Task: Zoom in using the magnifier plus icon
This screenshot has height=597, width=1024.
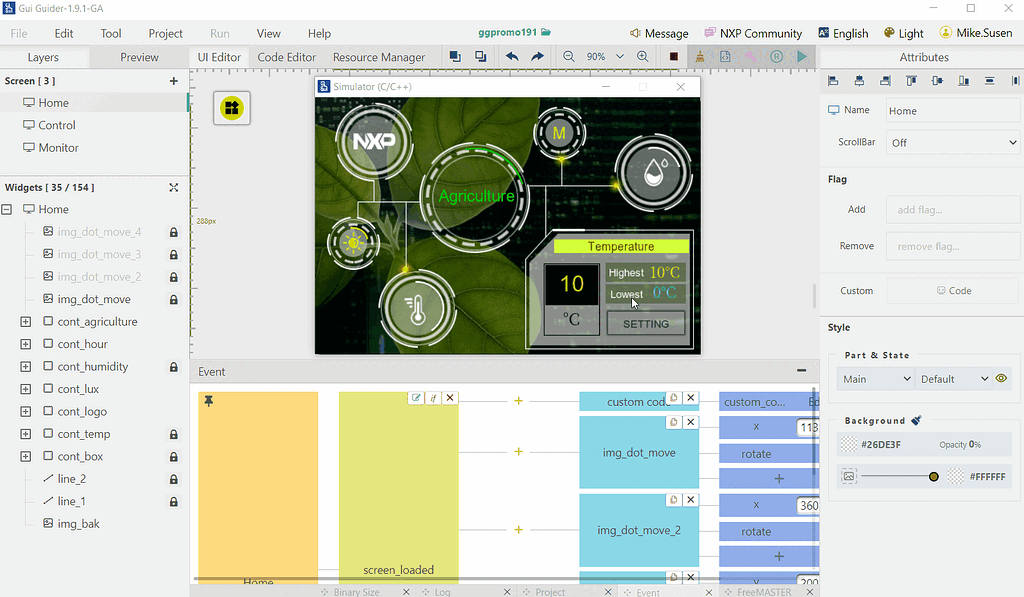Action: 642,57
